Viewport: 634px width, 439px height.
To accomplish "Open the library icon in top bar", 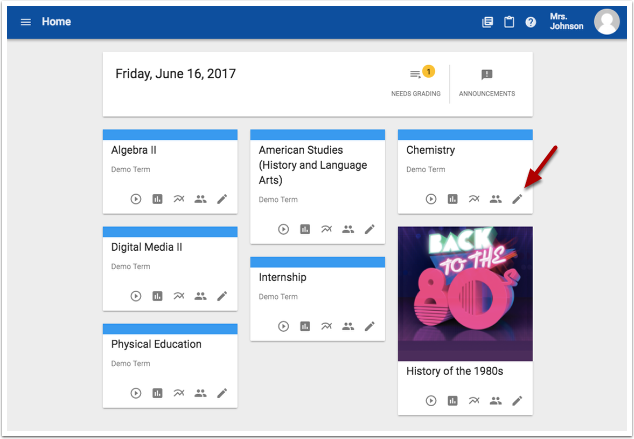I will pyautogui.click(x=488, y=22).
